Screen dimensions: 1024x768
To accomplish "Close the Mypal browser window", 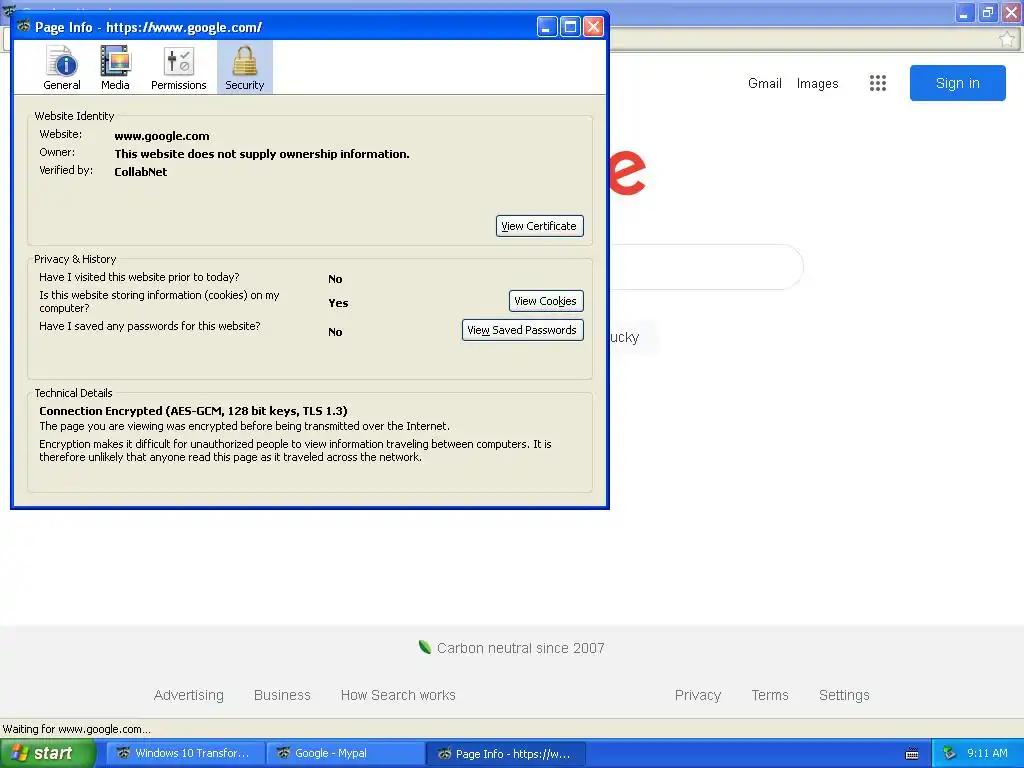I will 1012,12.
